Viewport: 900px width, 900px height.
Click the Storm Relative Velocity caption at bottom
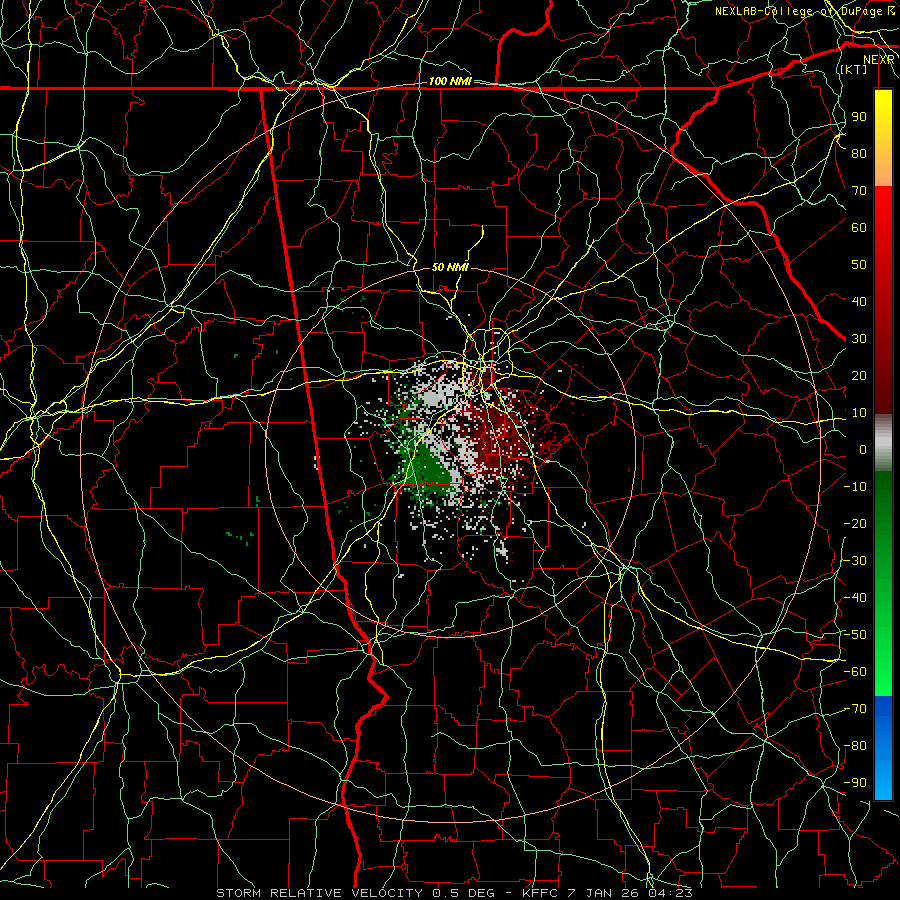coord(454,893)
